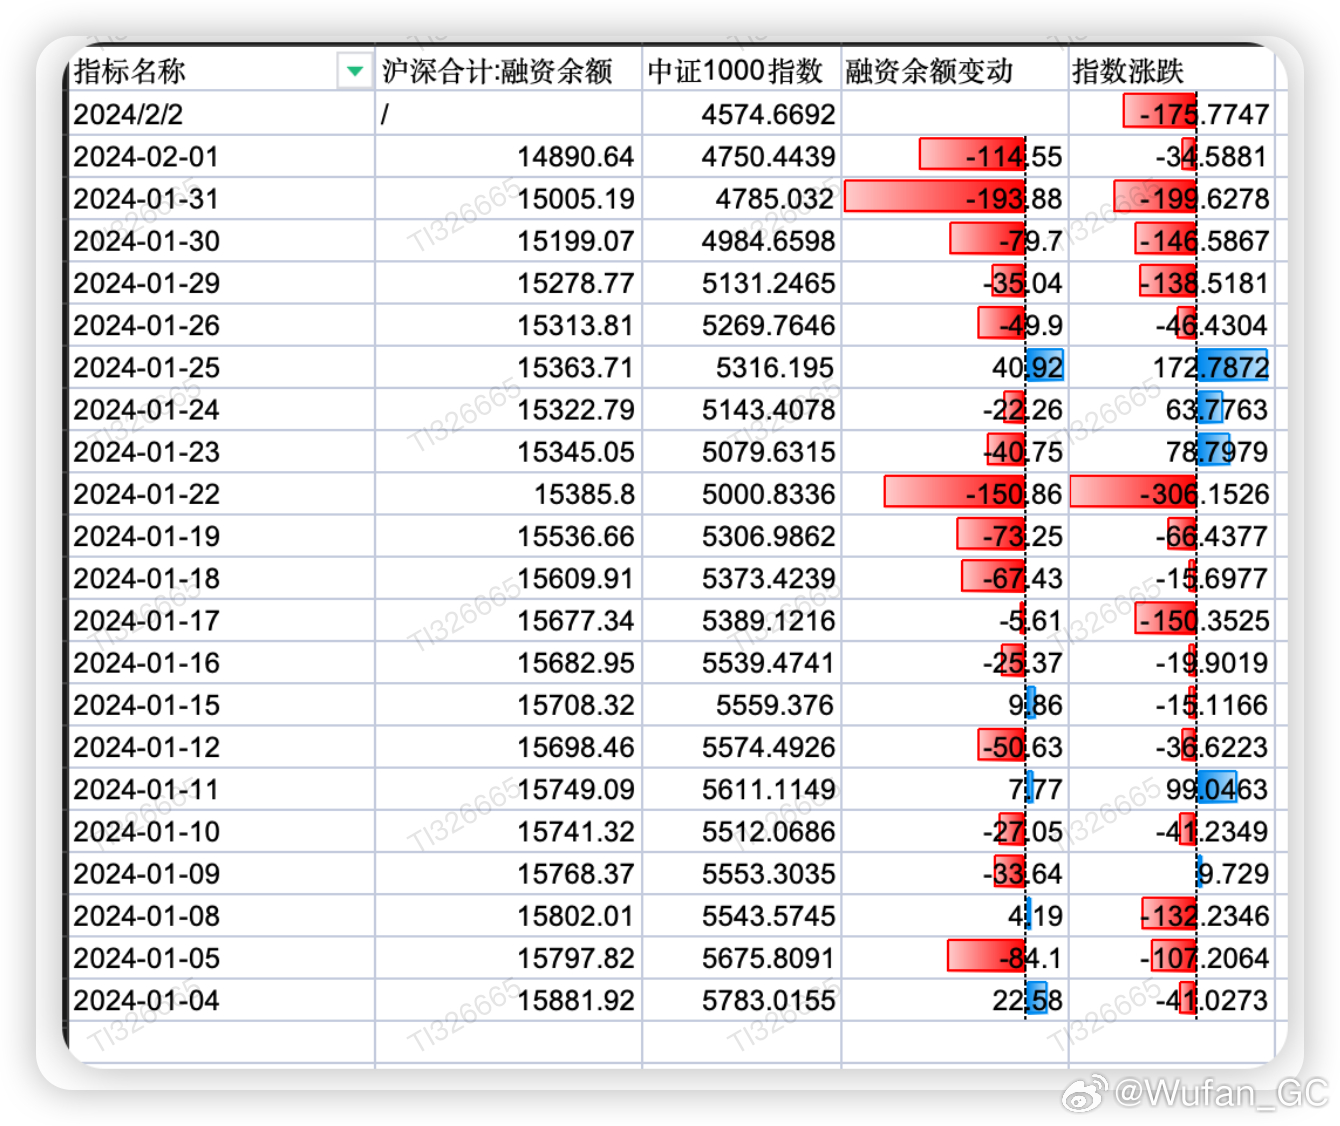
Task: Click the balance cell 15708.32
Action: tap(508, 704)
